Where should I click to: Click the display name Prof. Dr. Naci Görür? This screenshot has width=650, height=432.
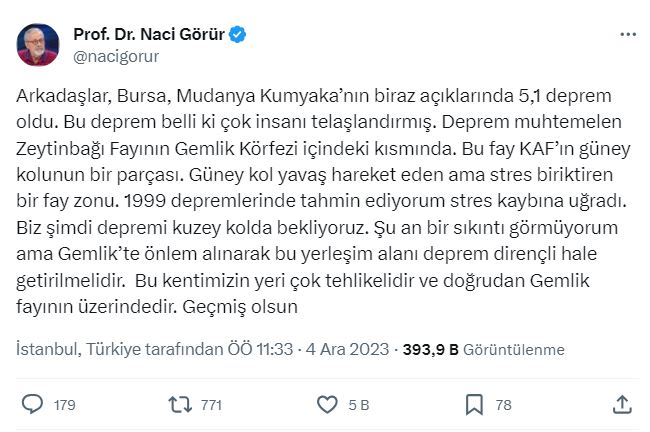tap(148, 35)
